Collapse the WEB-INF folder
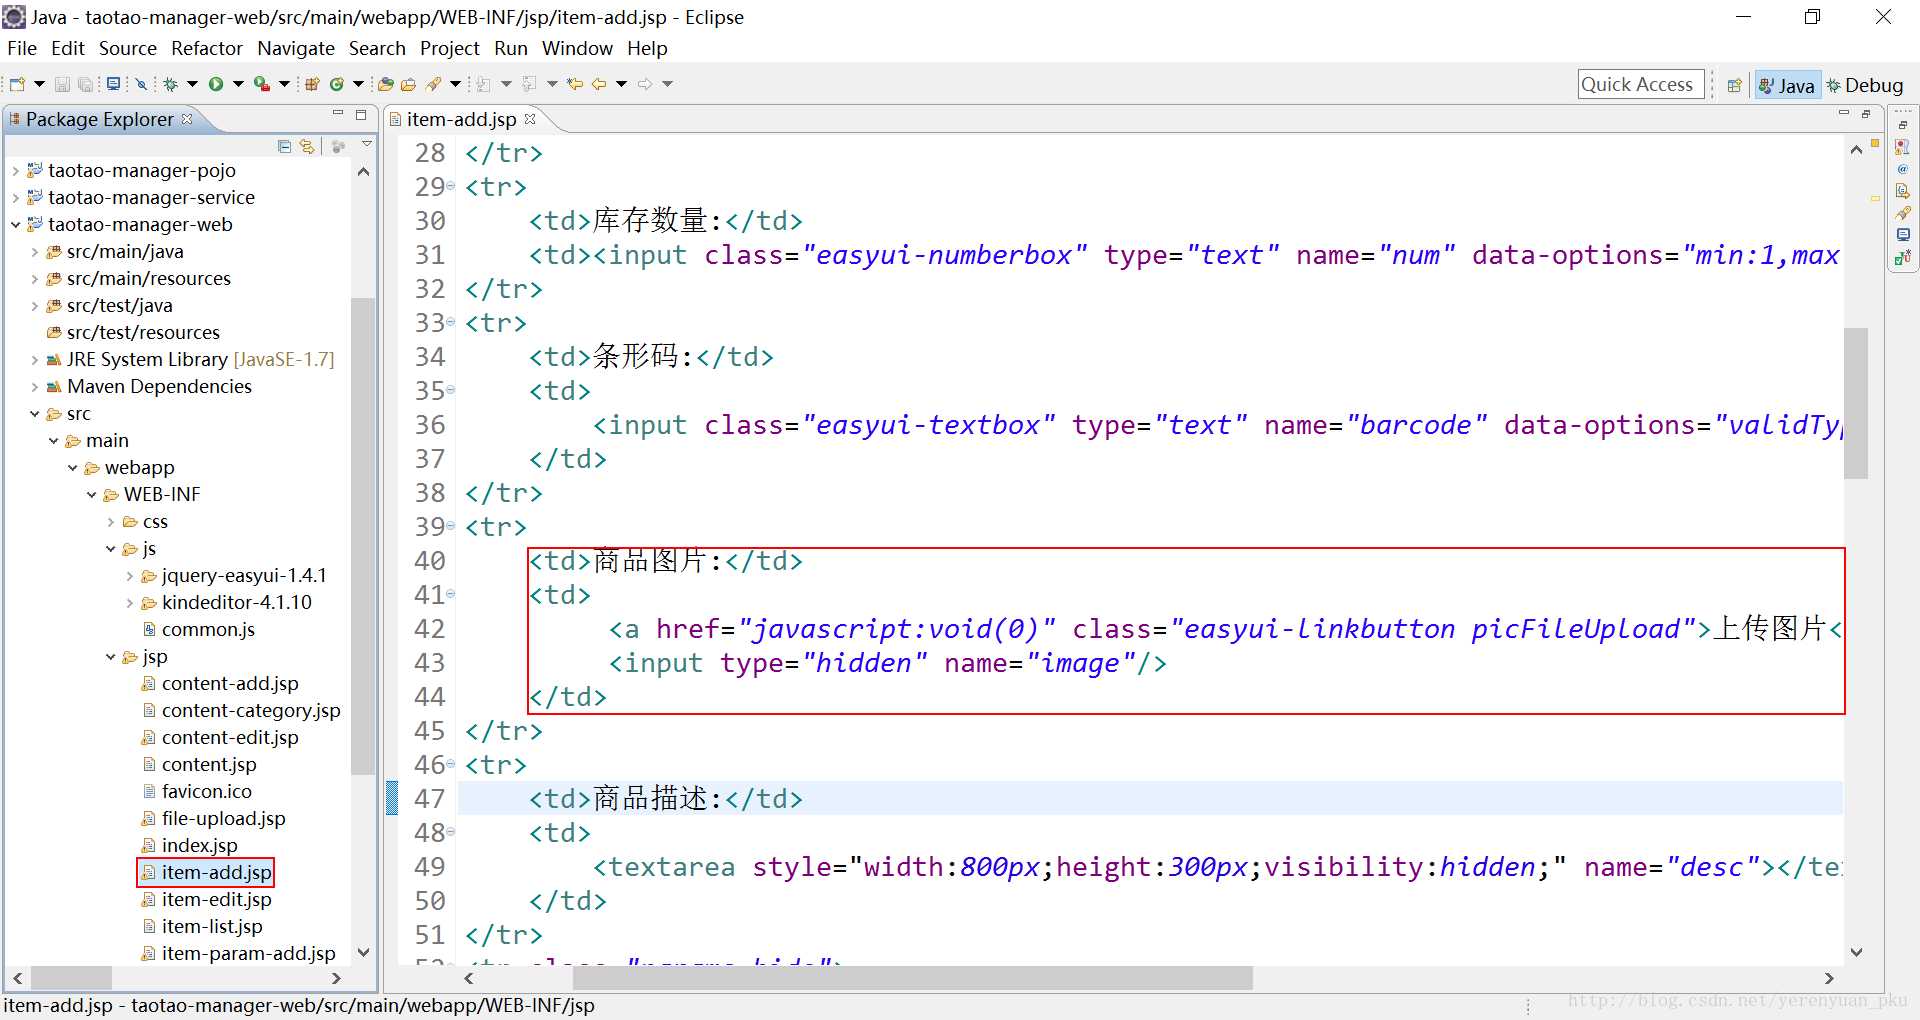The image size is (1920, 1020). 91,495
